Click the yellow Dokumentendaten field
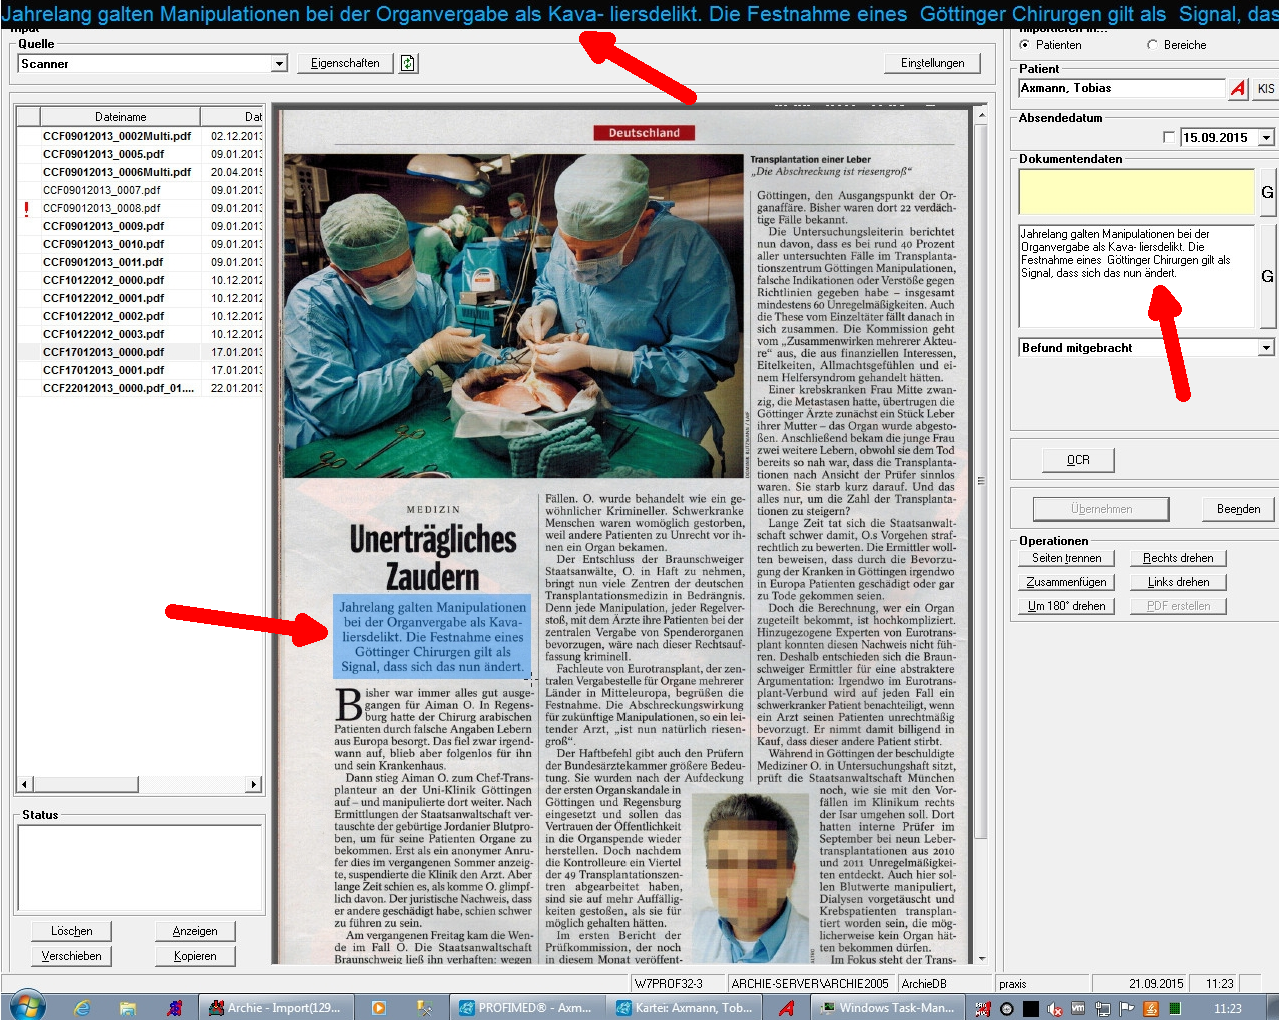Screen dimensions: 1279x1020 [x=1136, y=192]
